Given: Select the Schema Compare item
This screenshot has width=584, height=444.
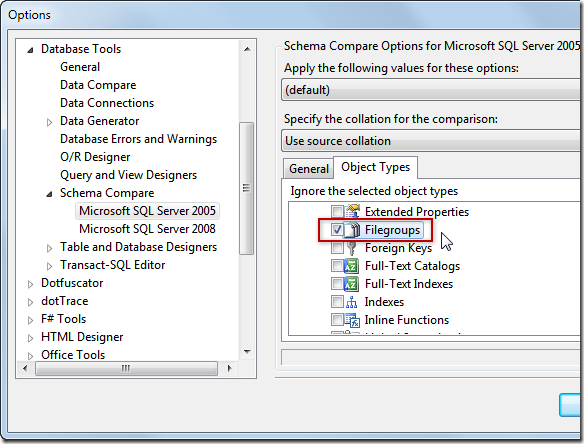Looking at the screenshot, I should coord(107,193).
